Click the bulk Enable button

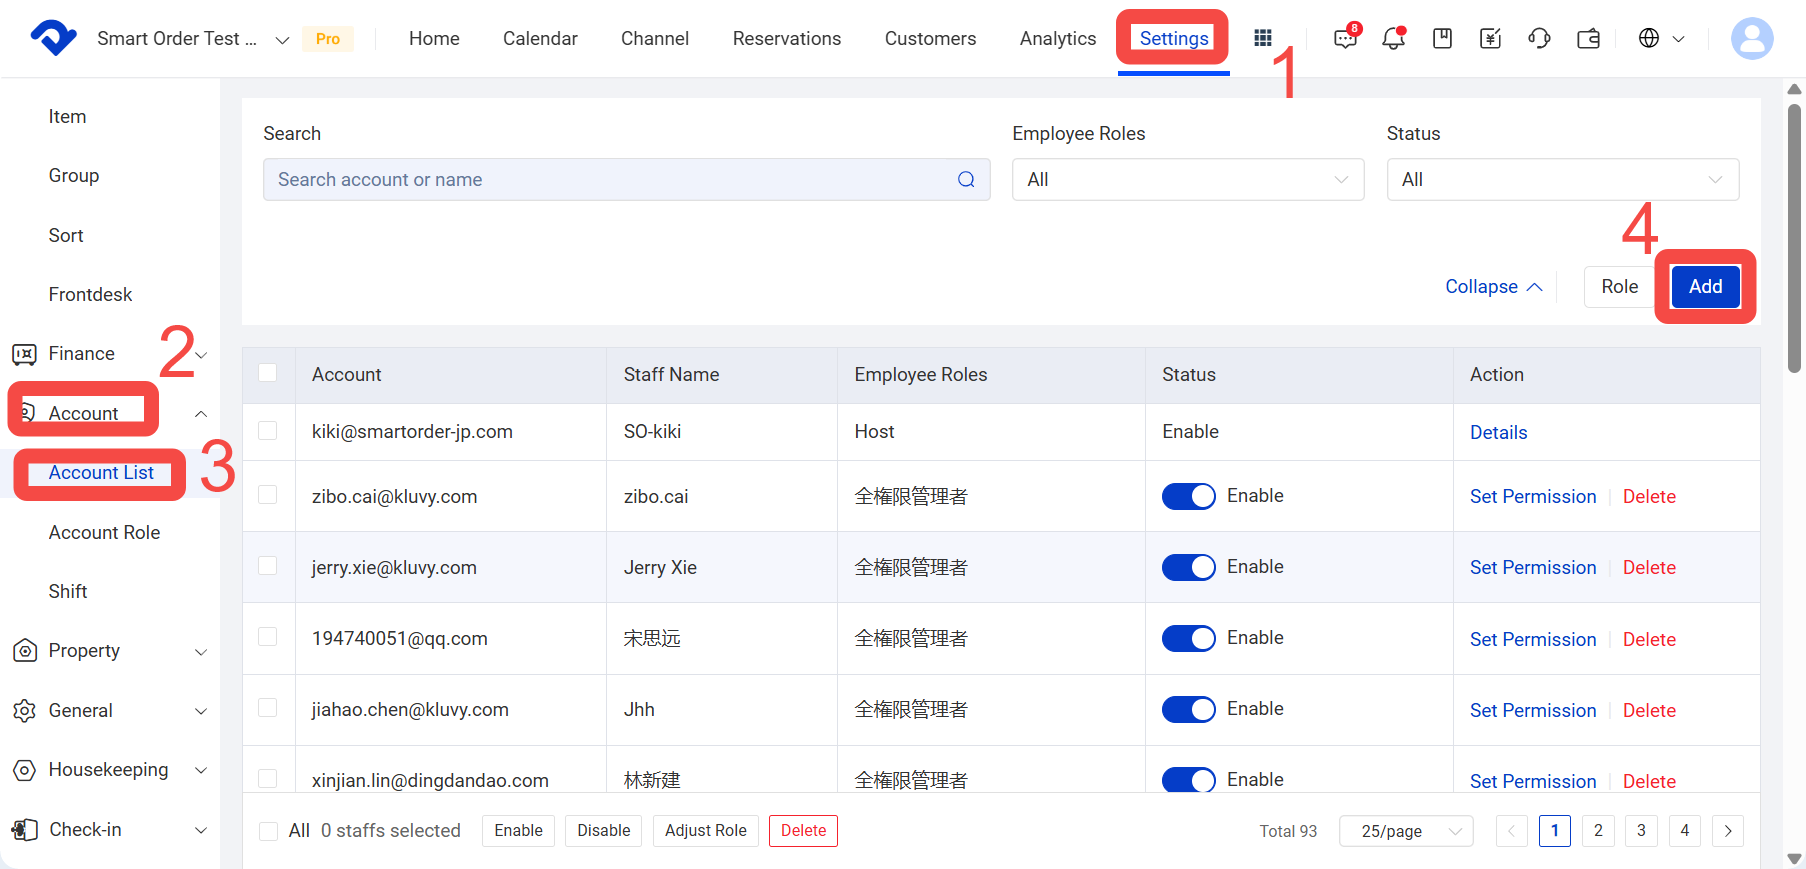point(518,831)
